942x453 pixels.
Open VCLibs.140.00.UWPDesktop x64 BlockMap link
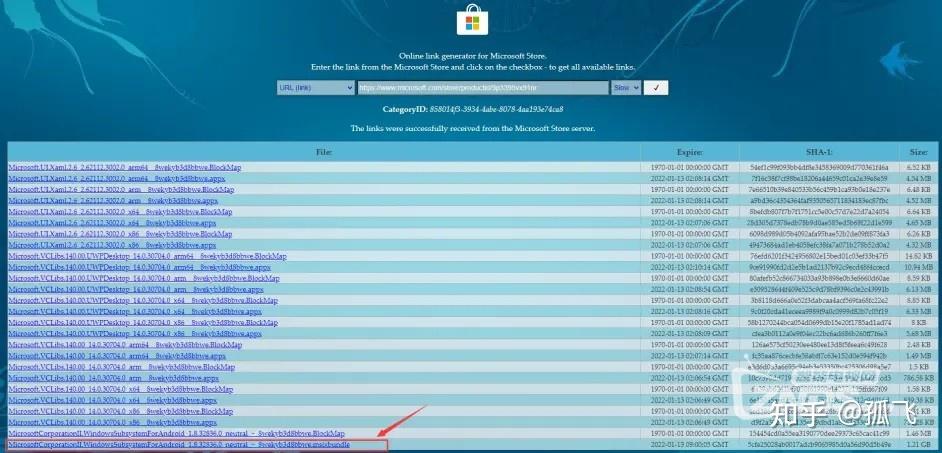(143, 300)
